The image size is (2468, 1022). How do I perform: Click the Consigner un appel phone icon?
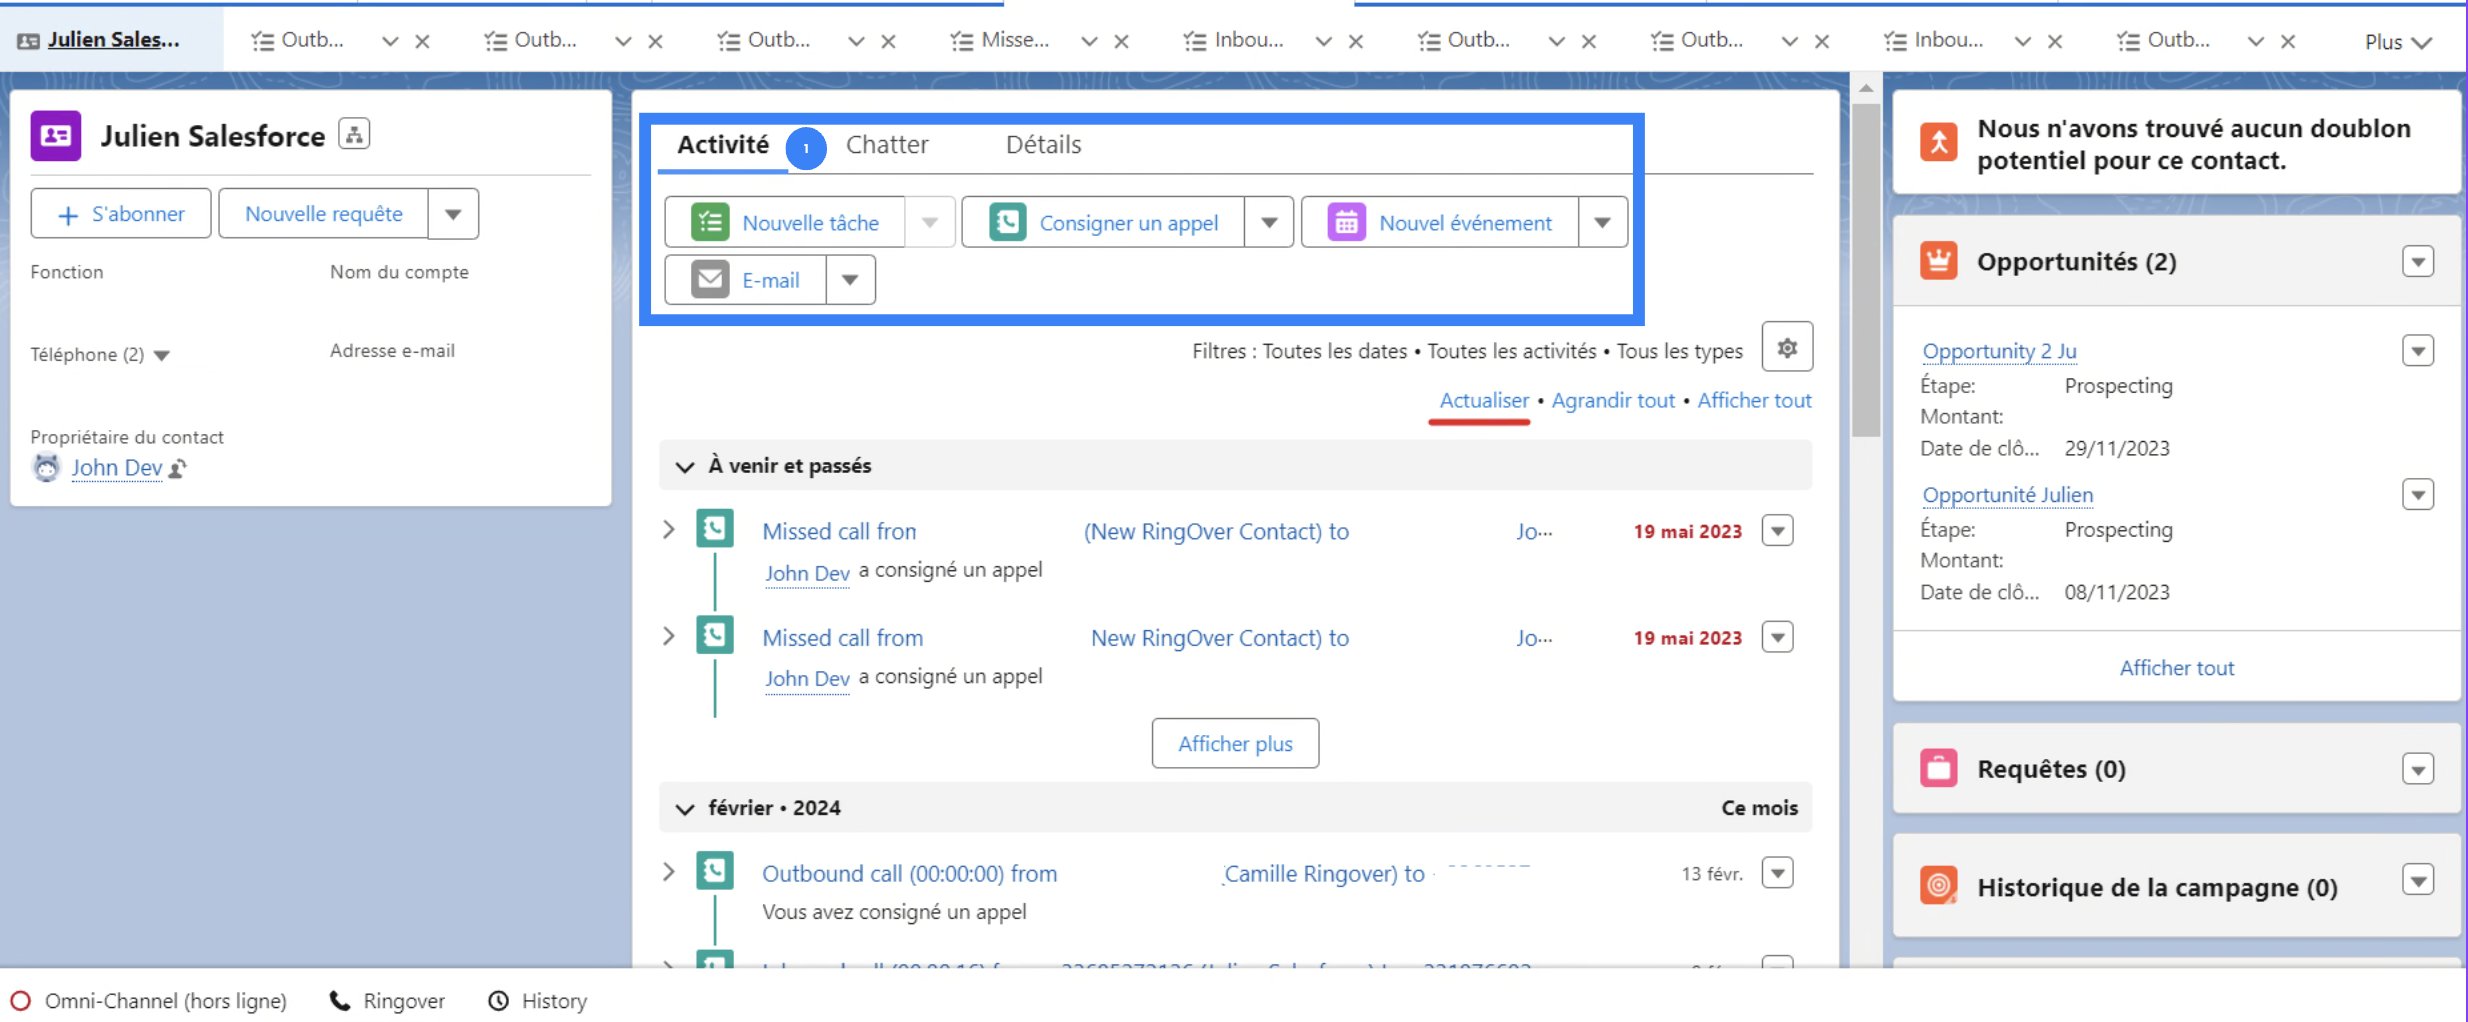tap(1007, 222)
